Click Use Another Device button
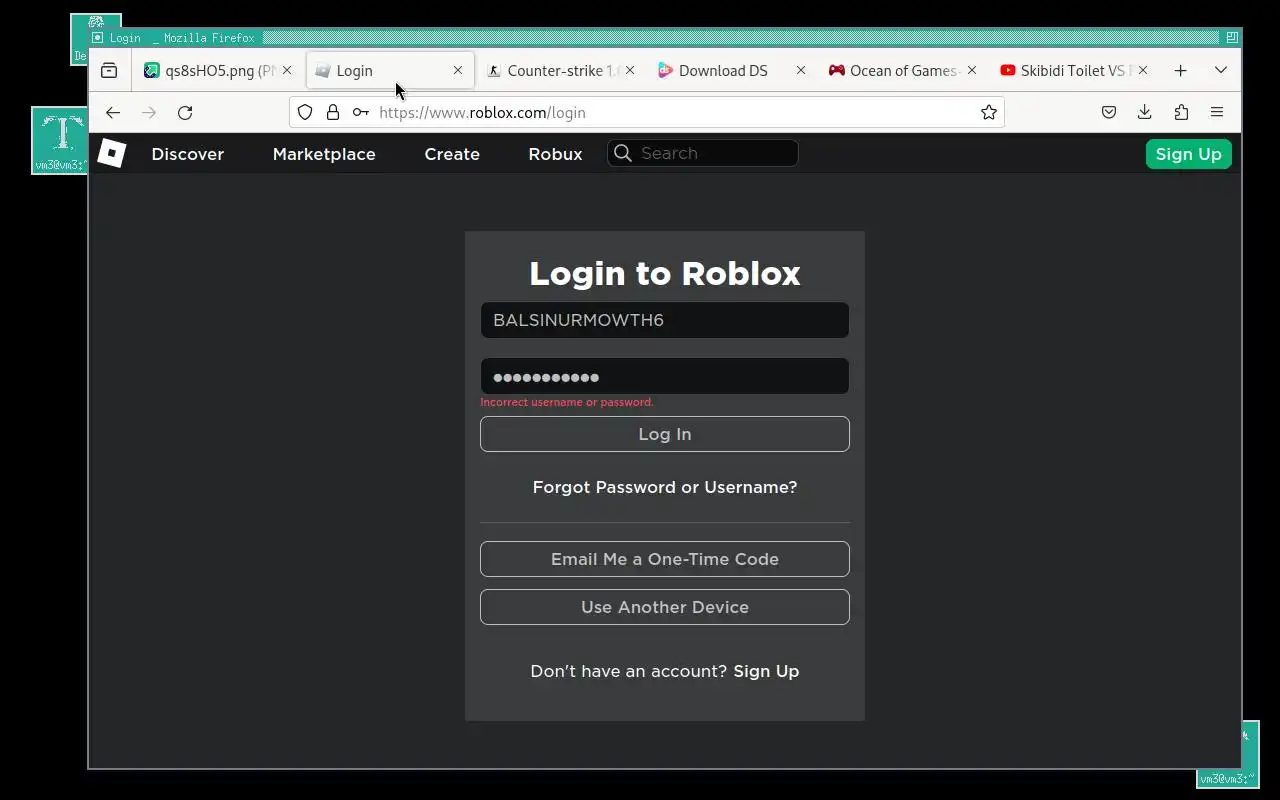1280x800 pixels. tap(665, 607)
